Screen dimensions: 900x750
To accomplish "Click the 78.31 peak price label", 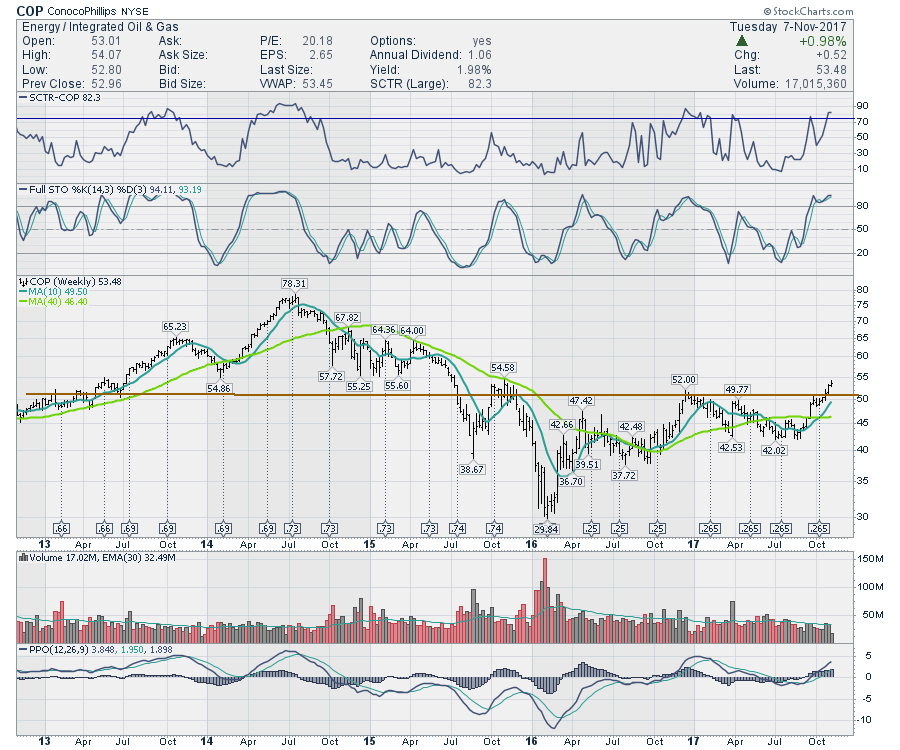I will coord(294,283).
